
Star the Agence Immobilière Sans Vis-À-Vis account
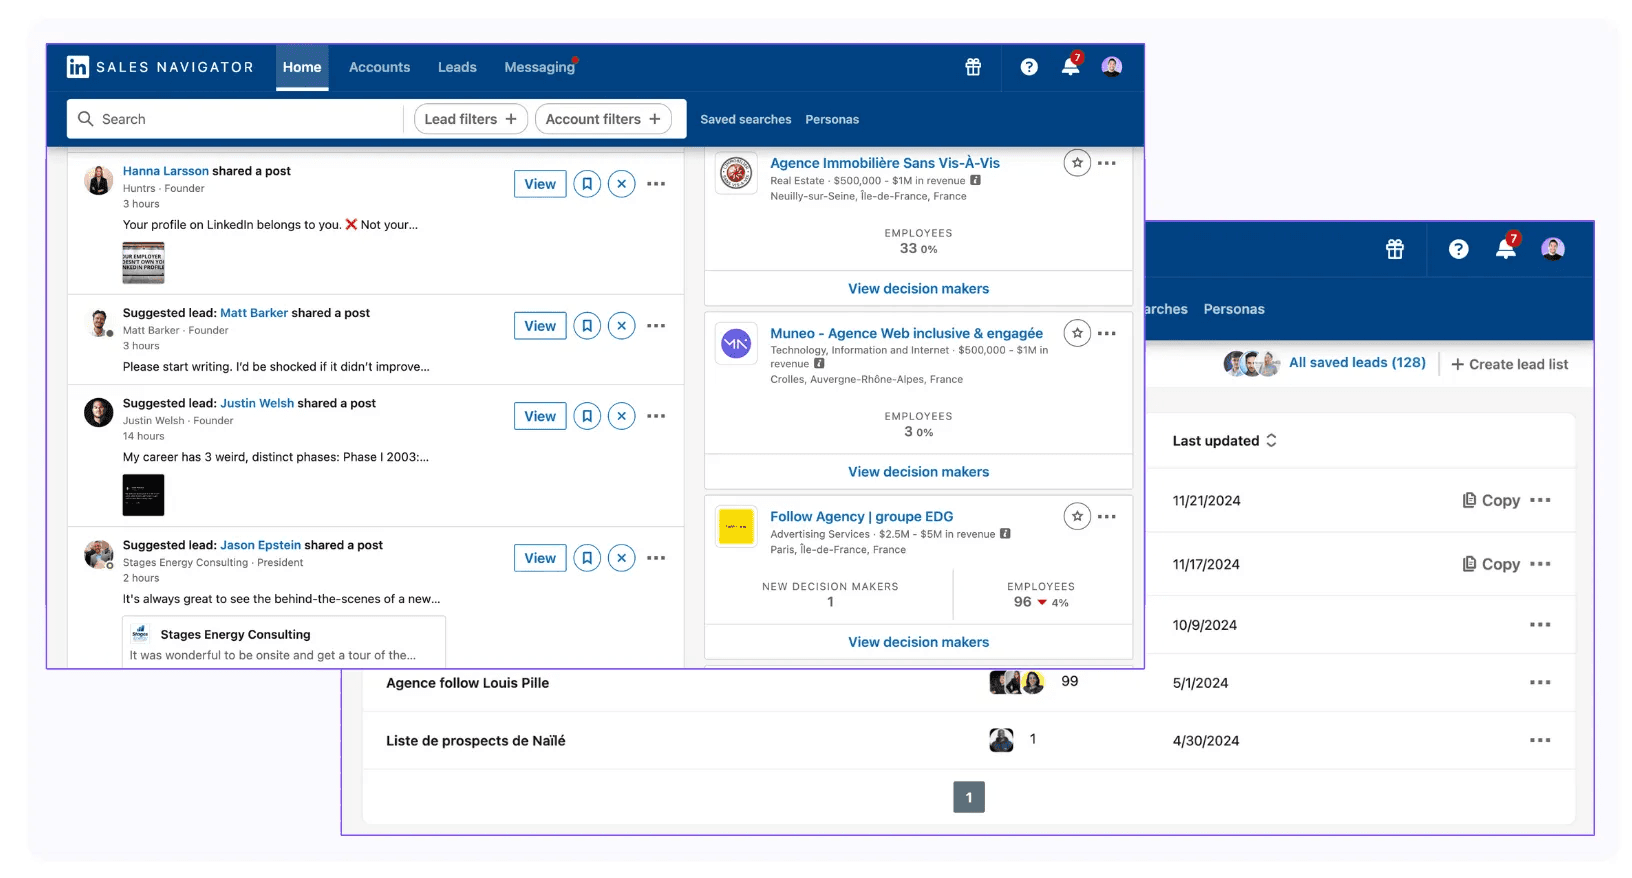click(1077, 163)
